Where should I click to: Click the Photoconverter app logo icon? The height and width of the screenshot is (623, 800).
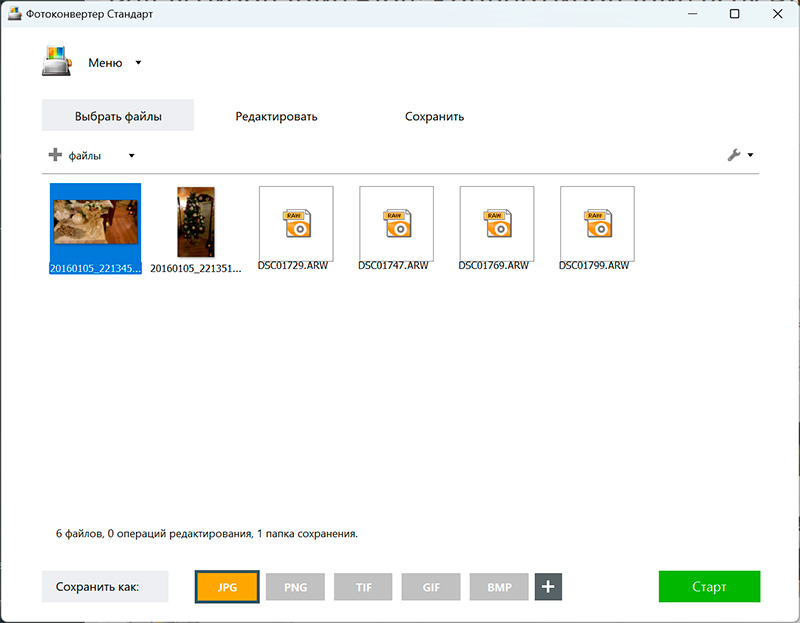(57, 62)
